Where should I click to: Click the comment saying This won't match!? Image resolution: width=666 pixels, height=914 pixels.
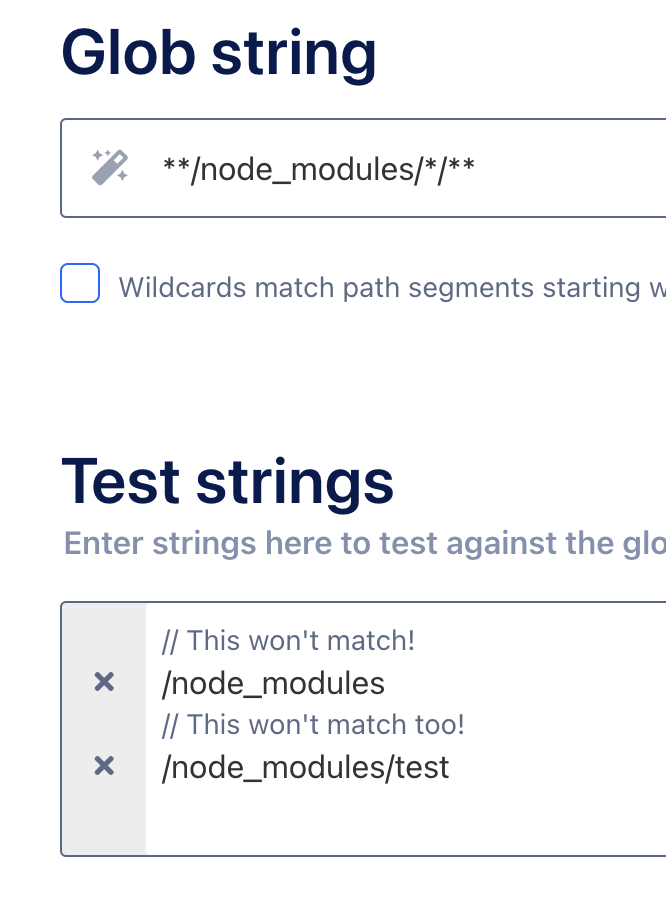point(287,640)
